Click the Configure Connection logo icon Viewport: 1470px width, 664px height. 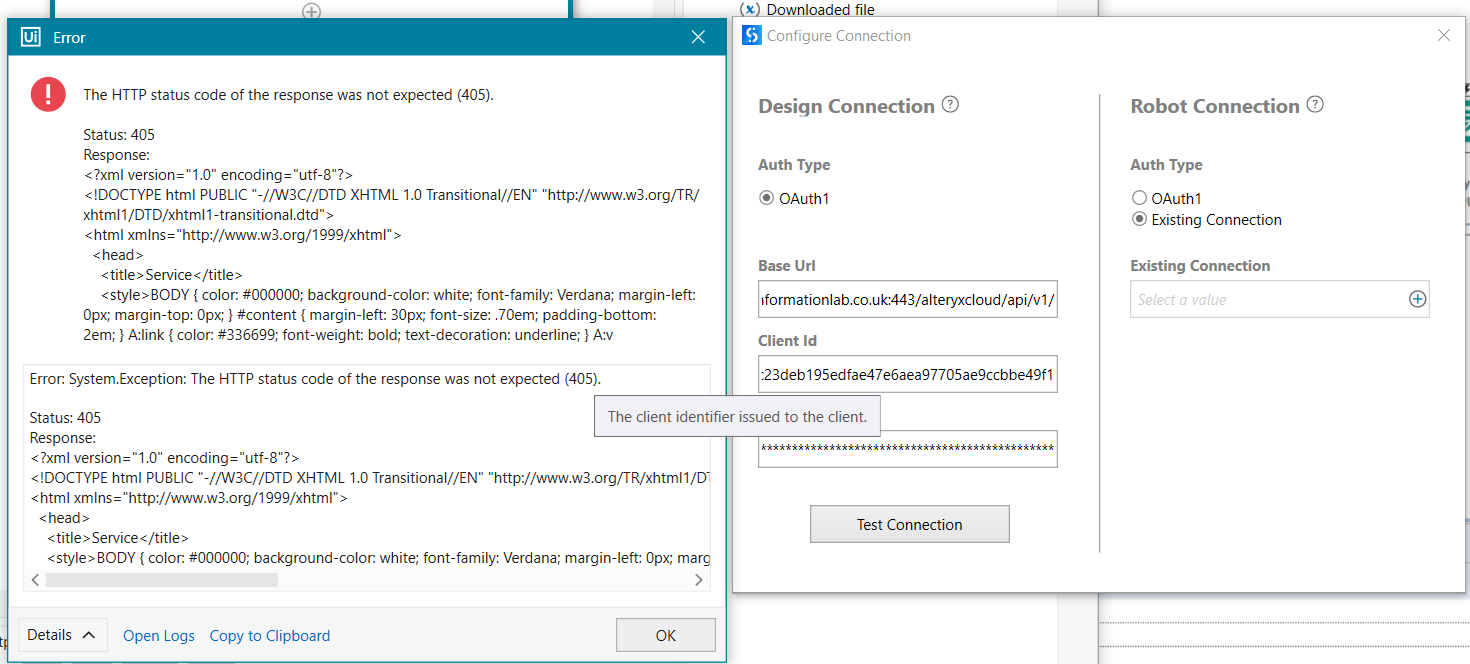752,36
